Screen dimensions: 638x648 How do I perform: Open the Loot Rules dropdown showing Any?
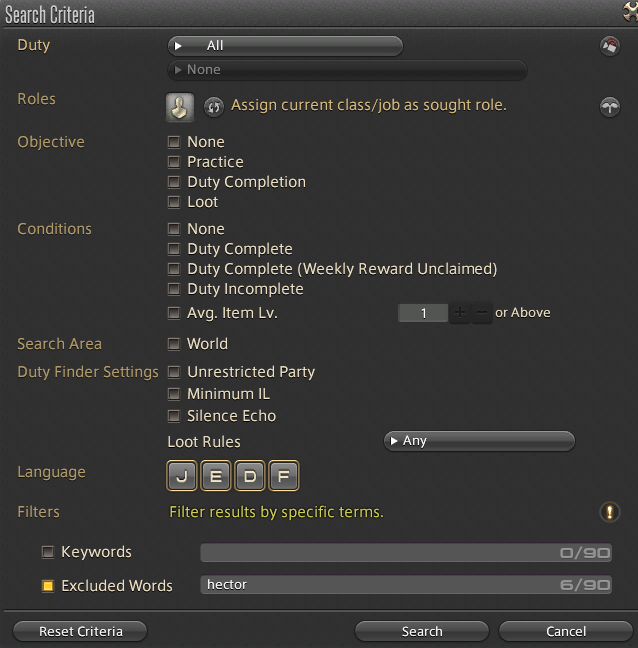click(479, 441)
